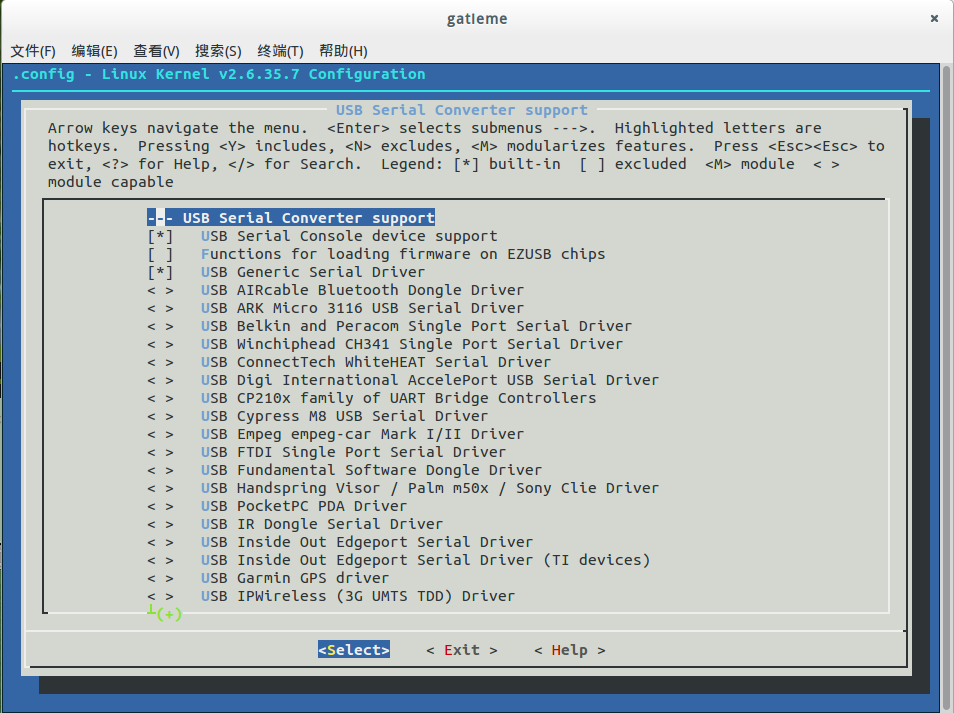
Task: Select USB CP210x family of UART Bridge Controllers
Action: point(399,398)
